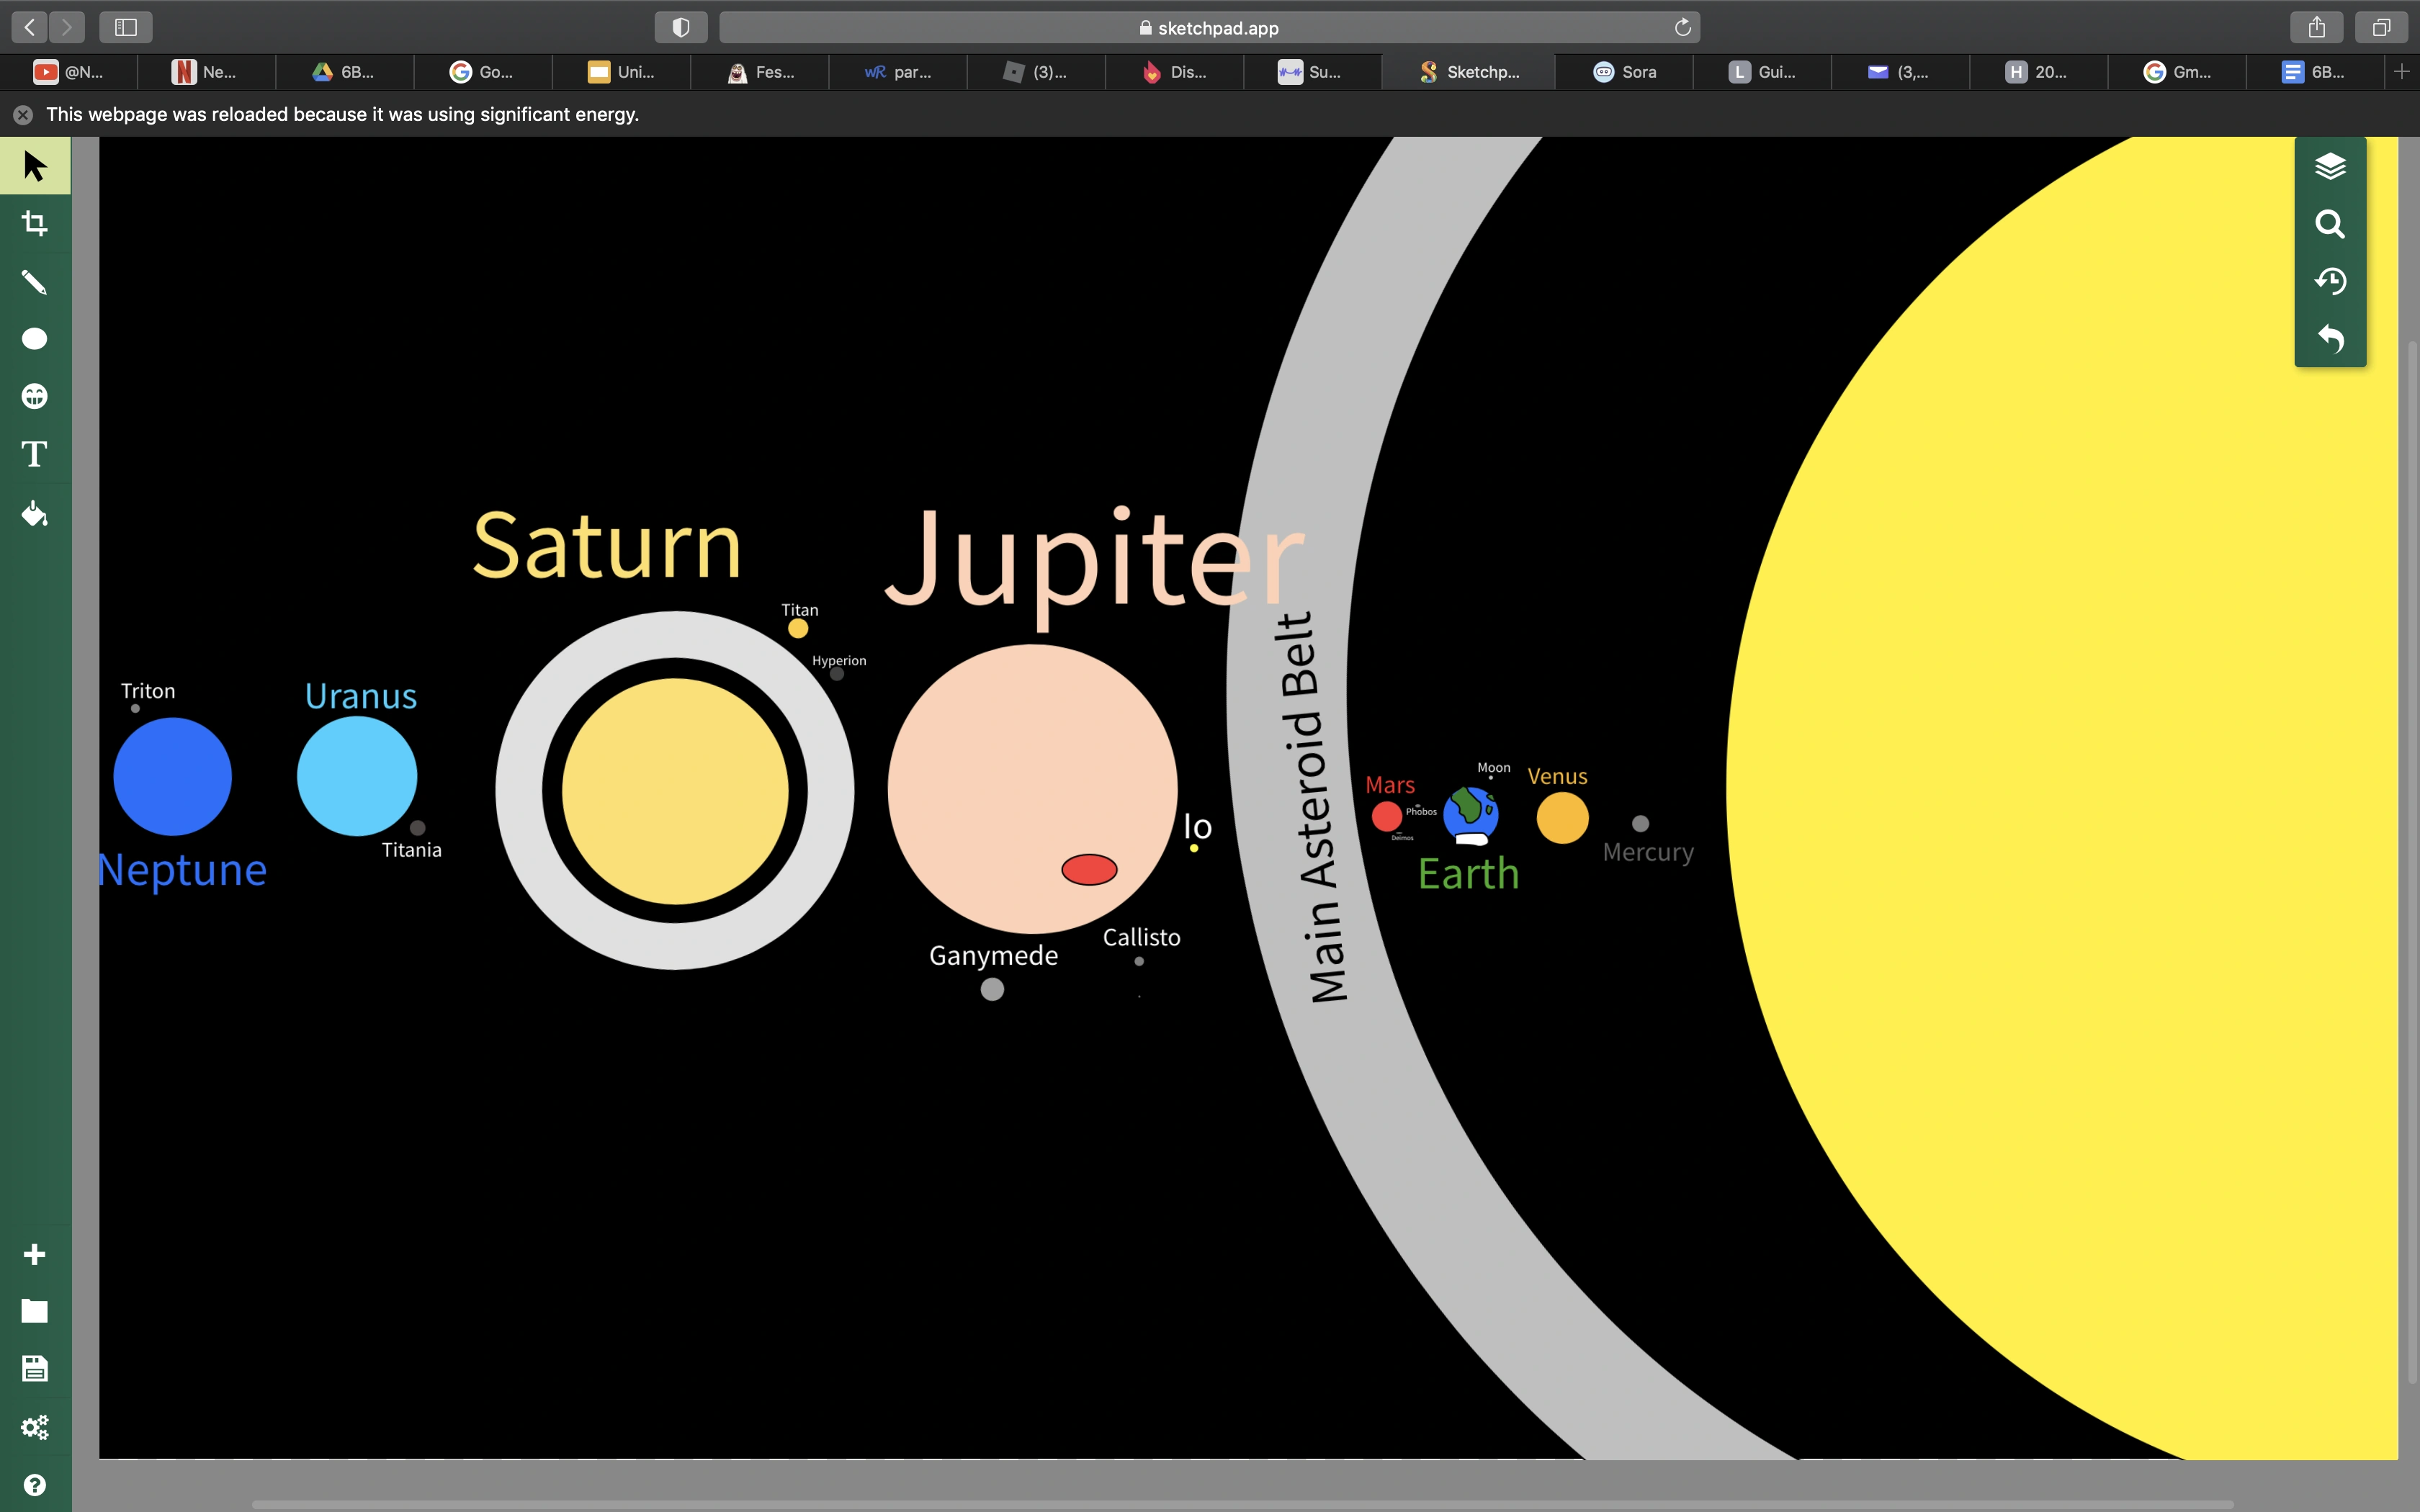2420x1512 pixels.
Task: Choose the Brush drawing tool
Action: click(35, 282)
